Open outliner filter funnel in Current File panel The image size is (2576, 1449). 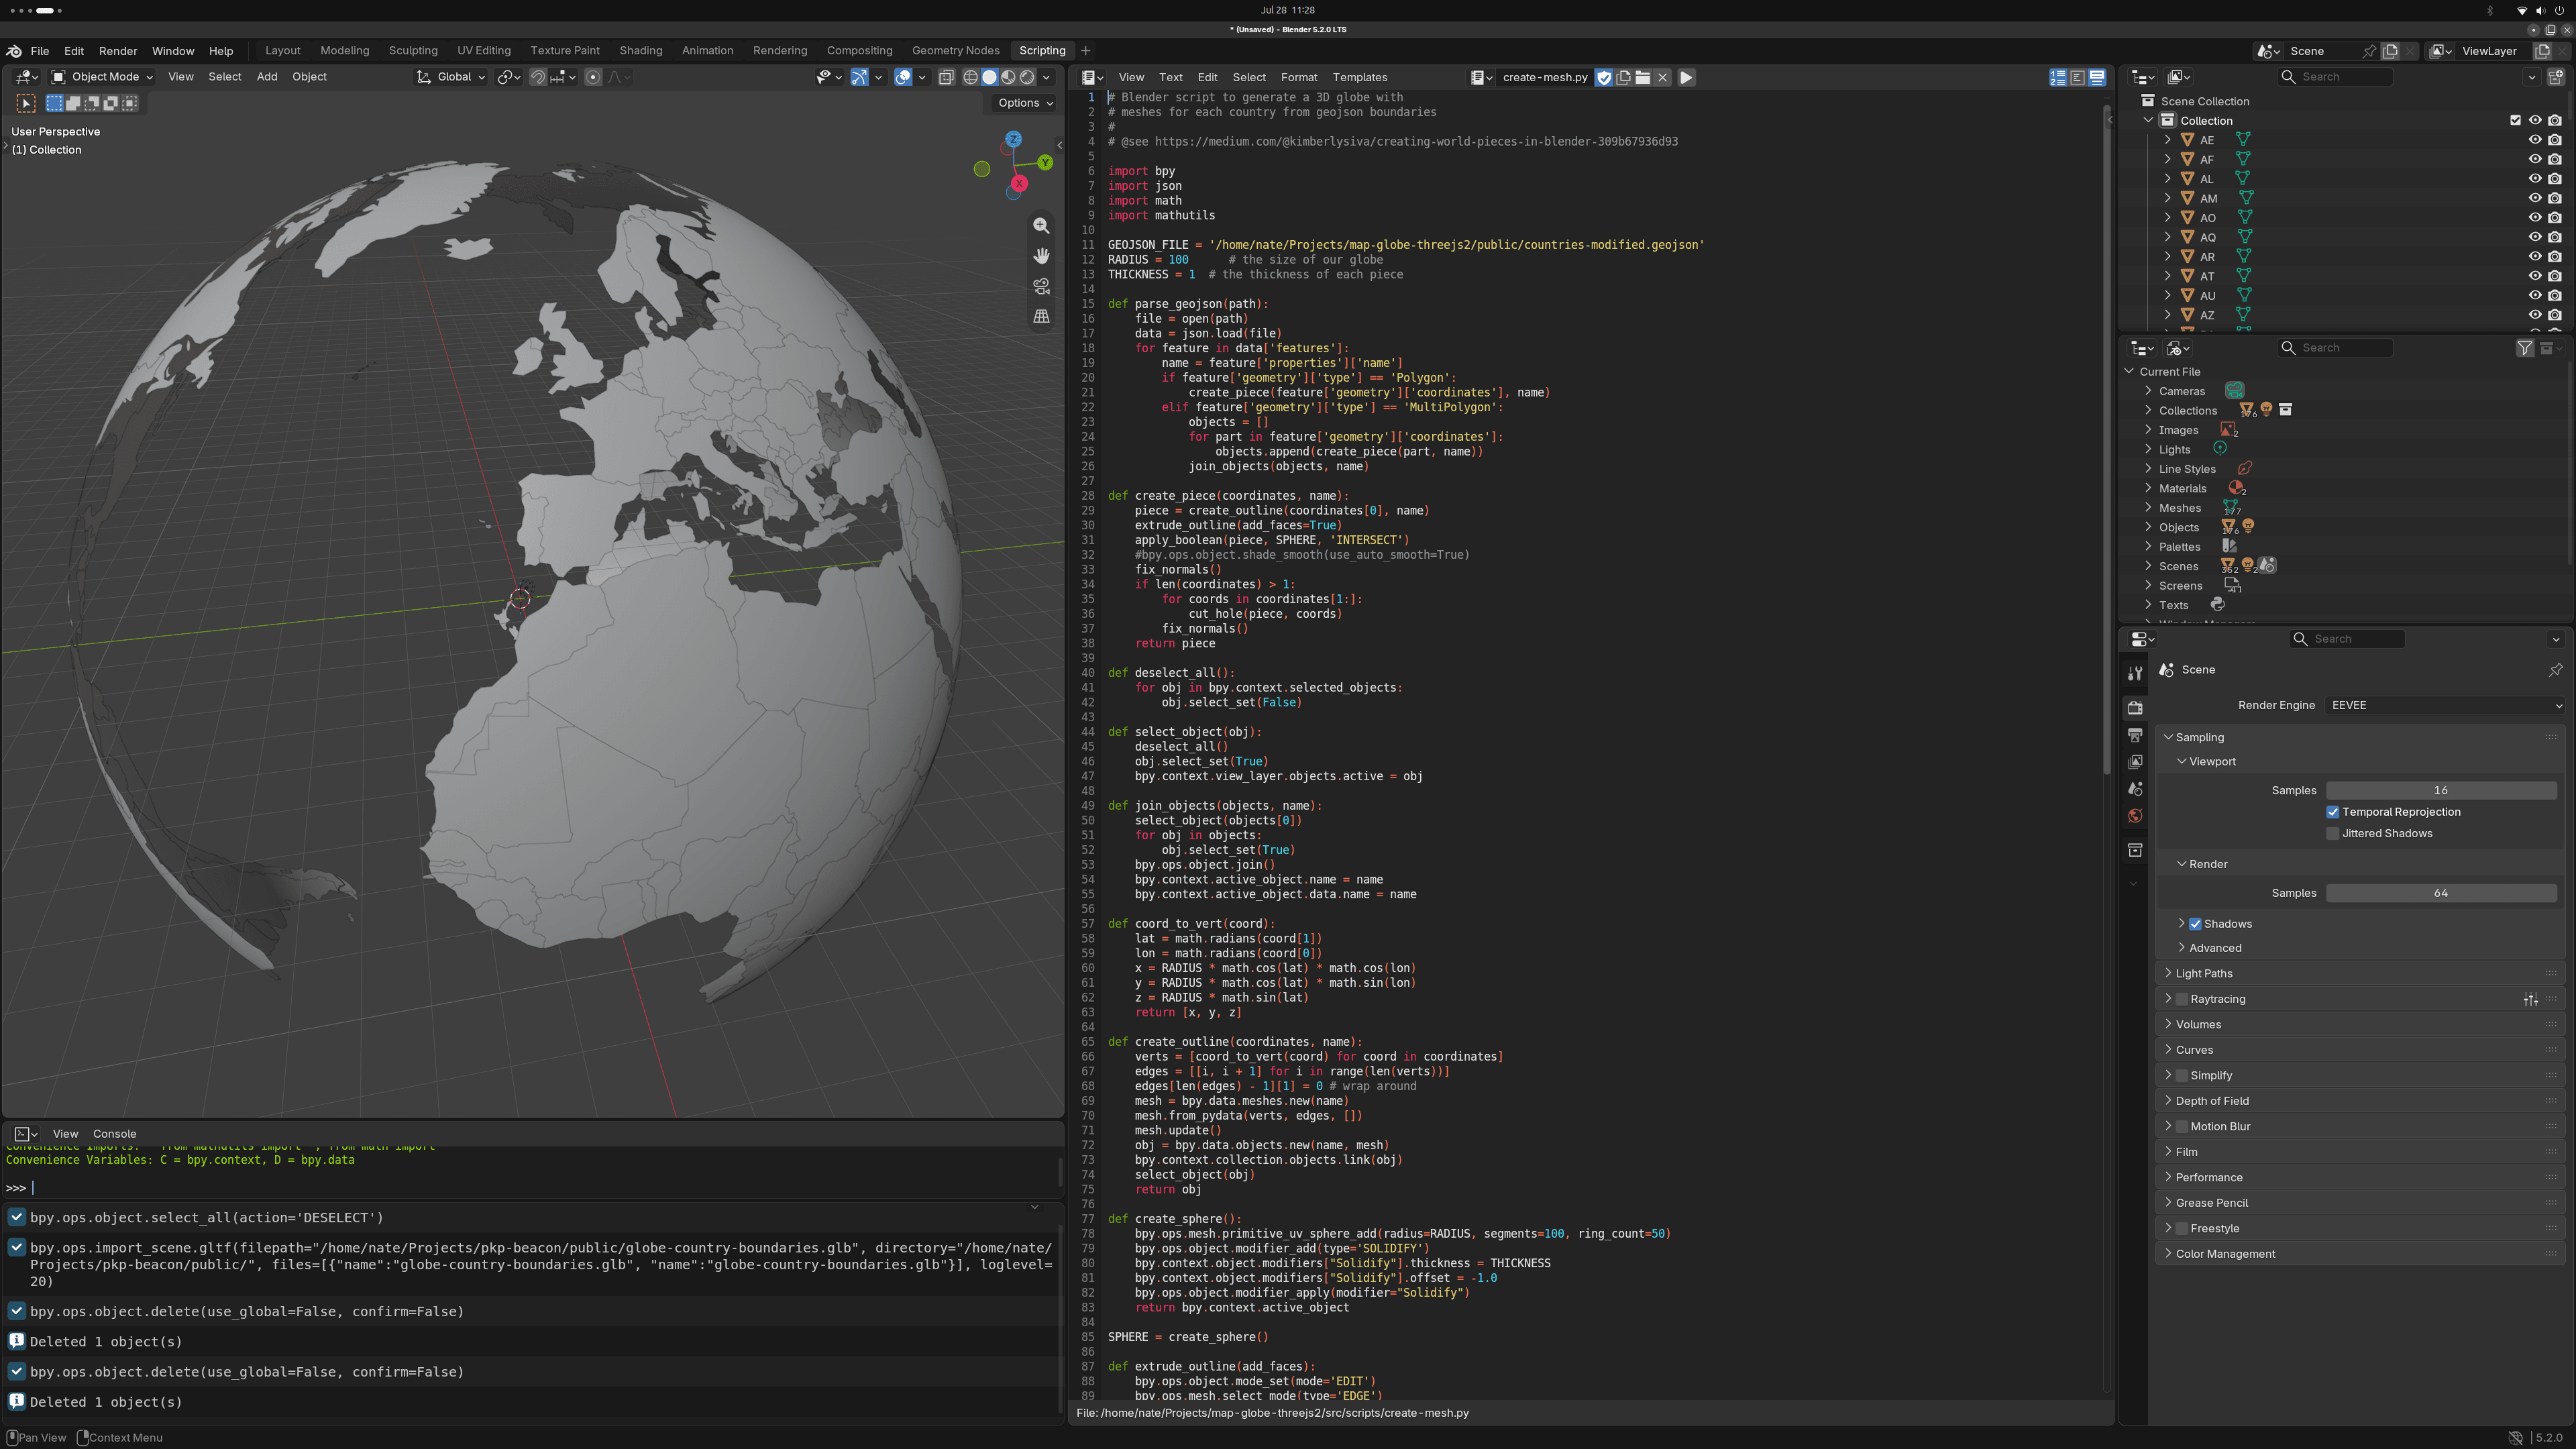point(2525,348)
